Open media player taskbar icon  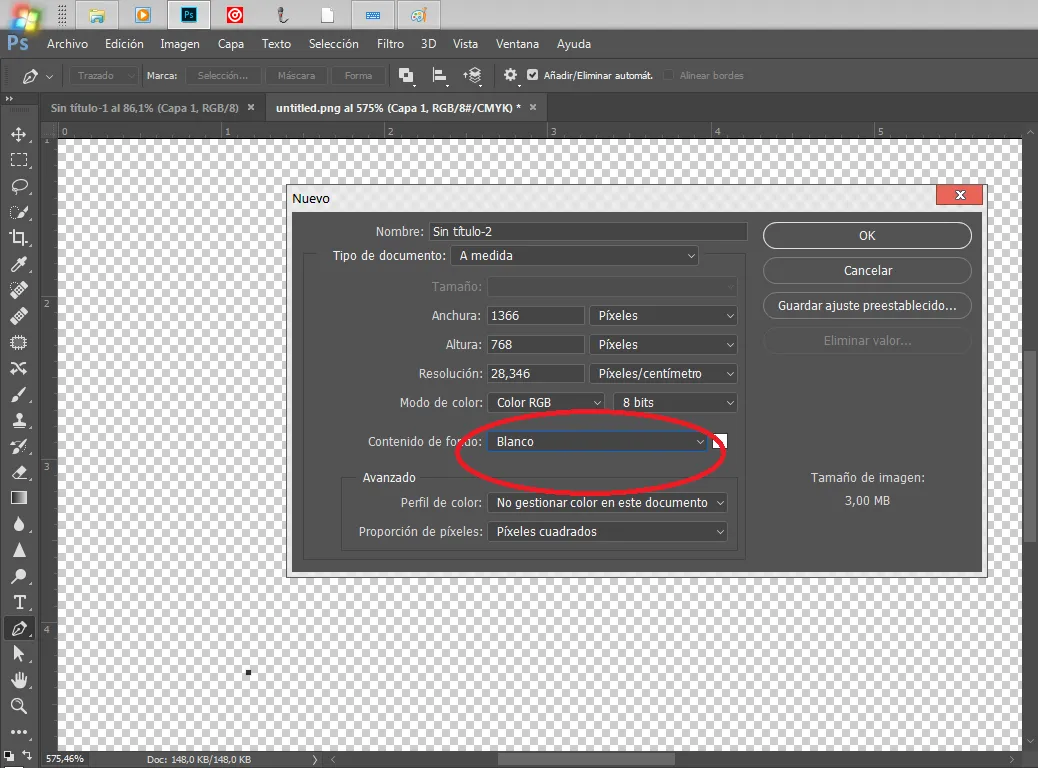[143, 15]
